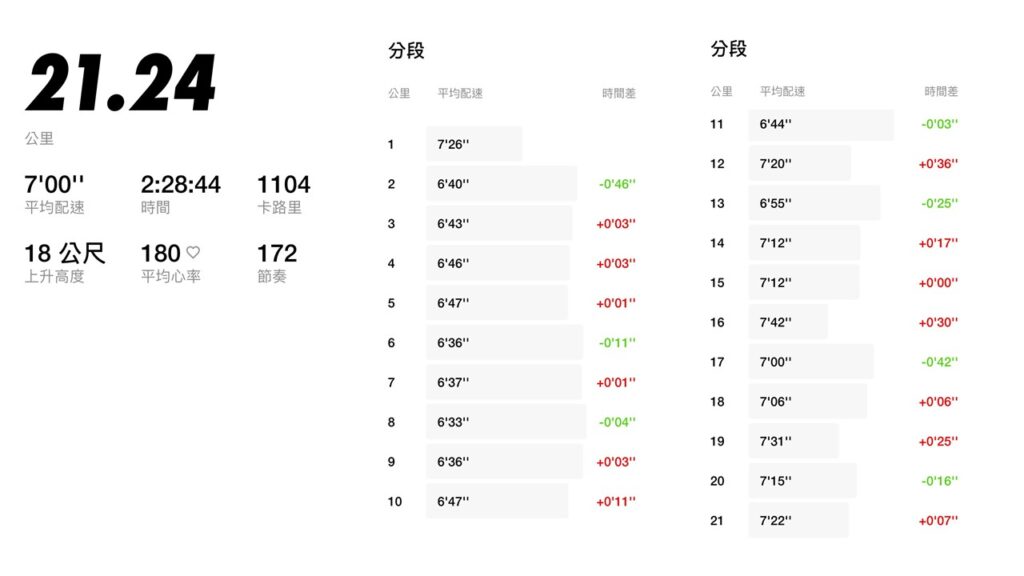Image resolution: width=1024 pixels, height=576 pixels.
Task: Click right table's 平均配速 column header
Action: pyautogui.click(x=782, y=91)
